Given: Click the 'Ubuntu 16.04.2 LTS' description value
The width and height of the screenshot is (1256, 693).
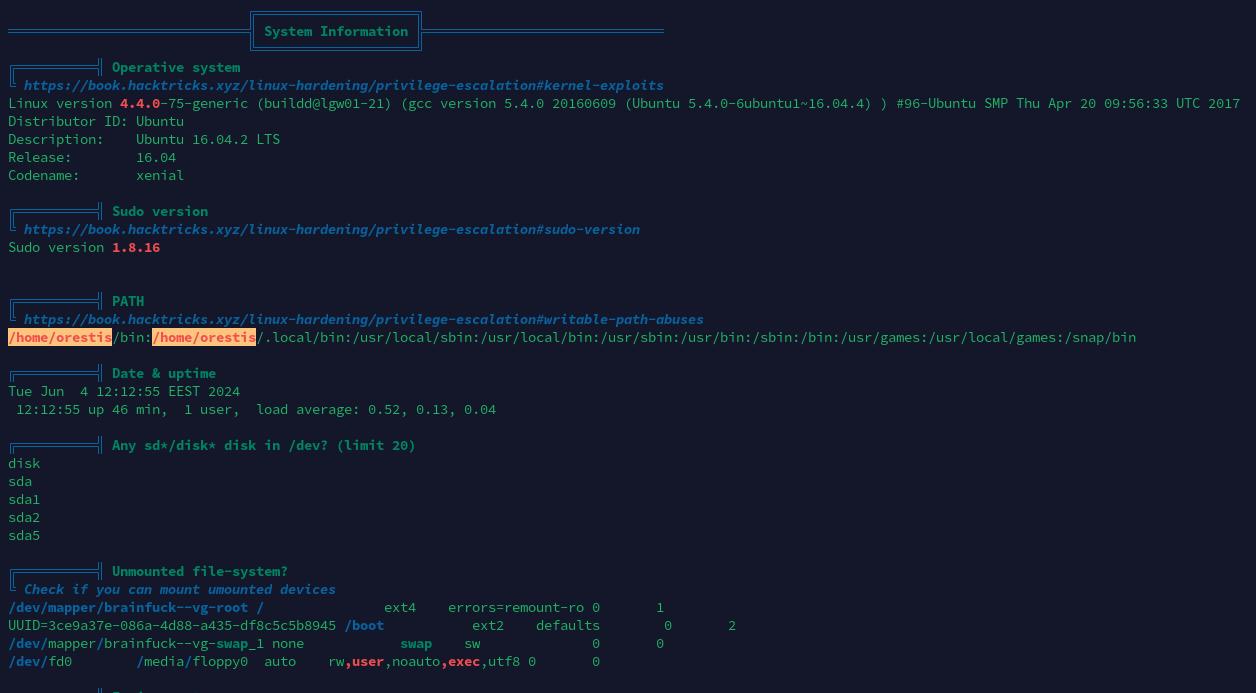Looking at the screenshot, I should [x=208, y=139].
